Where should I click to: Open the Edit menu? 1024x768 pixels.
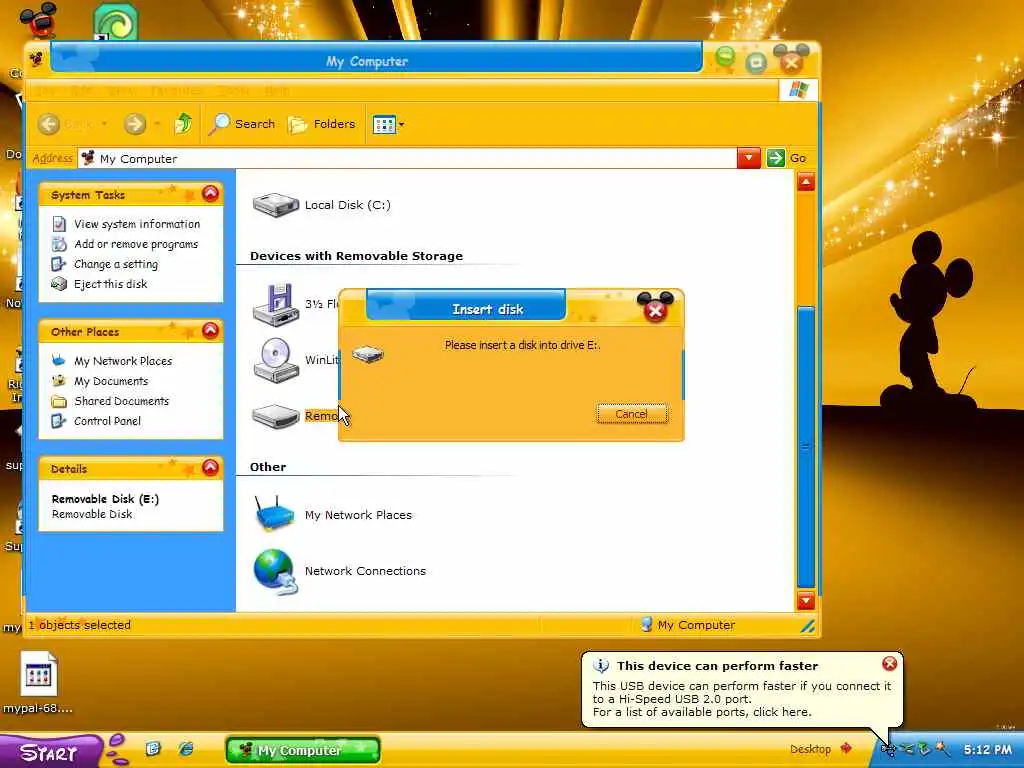coord(82,90)
